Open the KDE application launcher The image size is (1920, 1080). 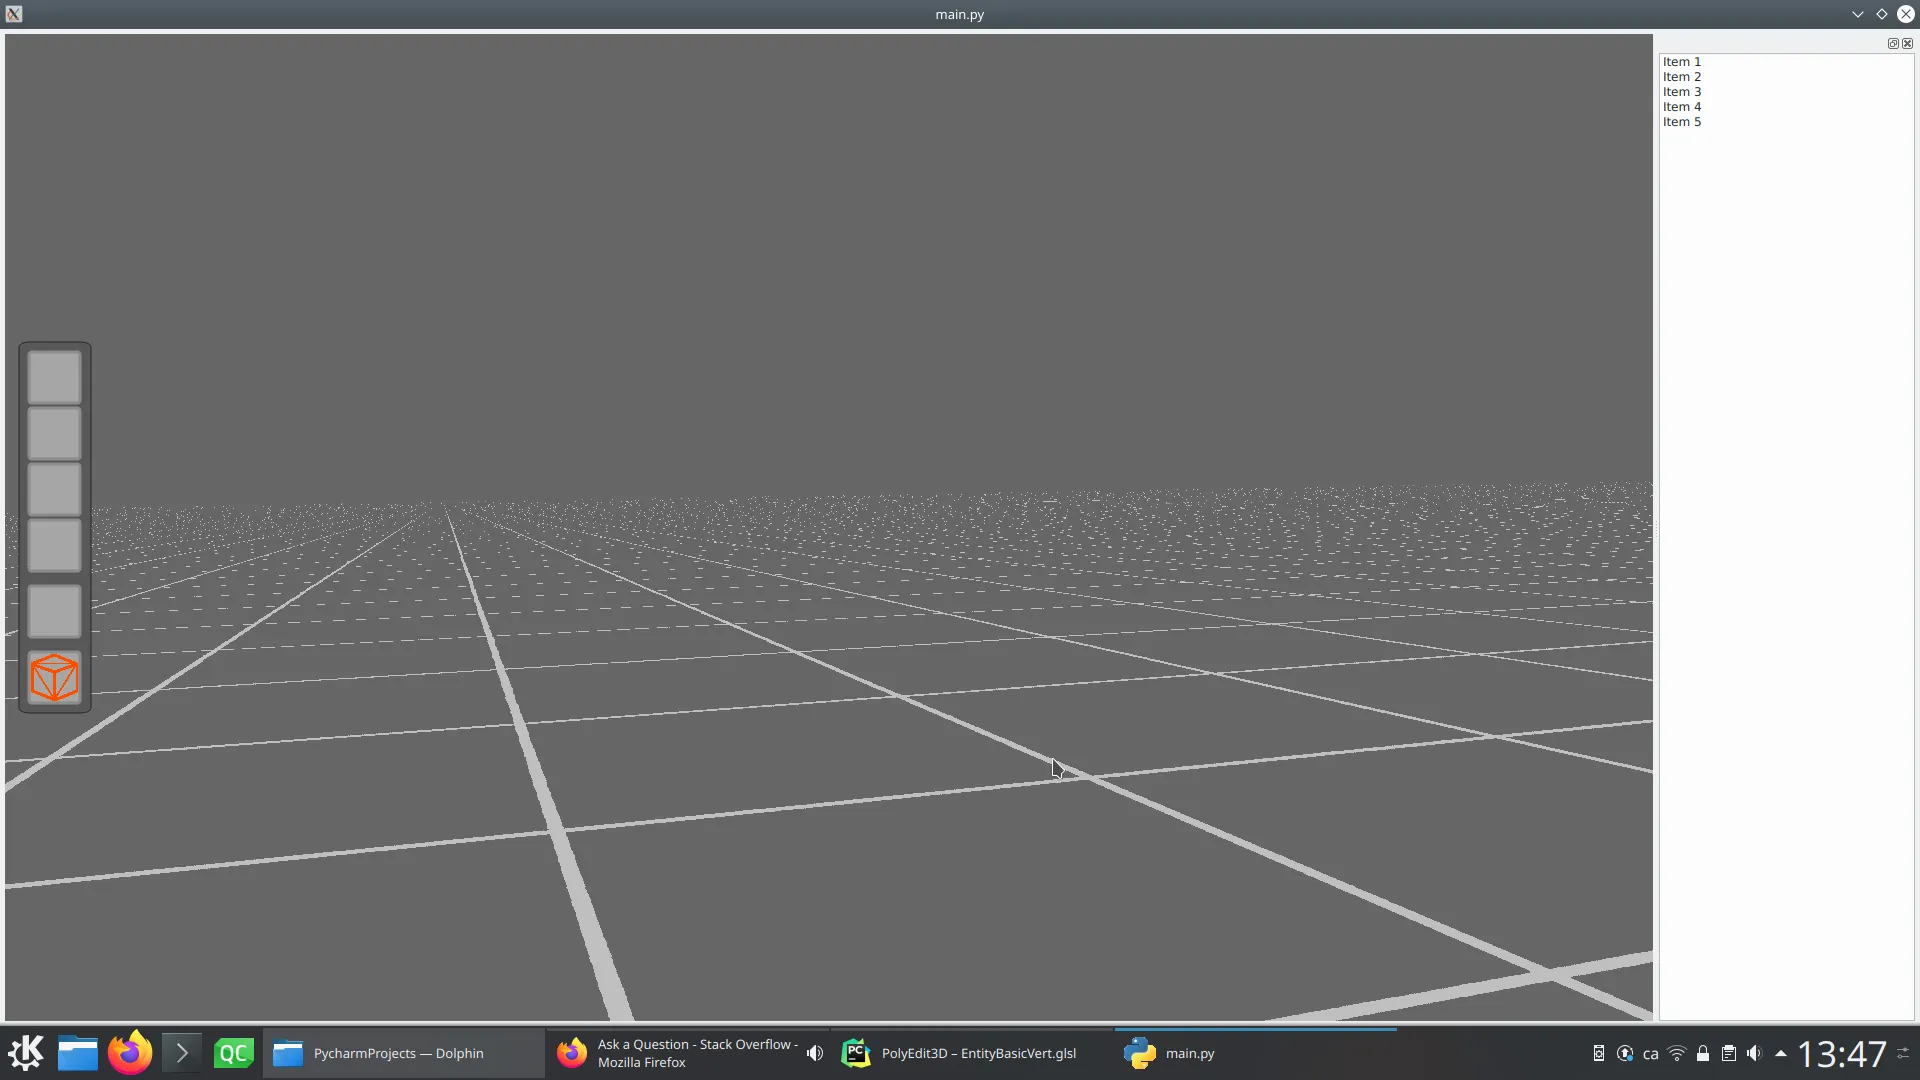pyautogui.click(x=26, y=1053)
